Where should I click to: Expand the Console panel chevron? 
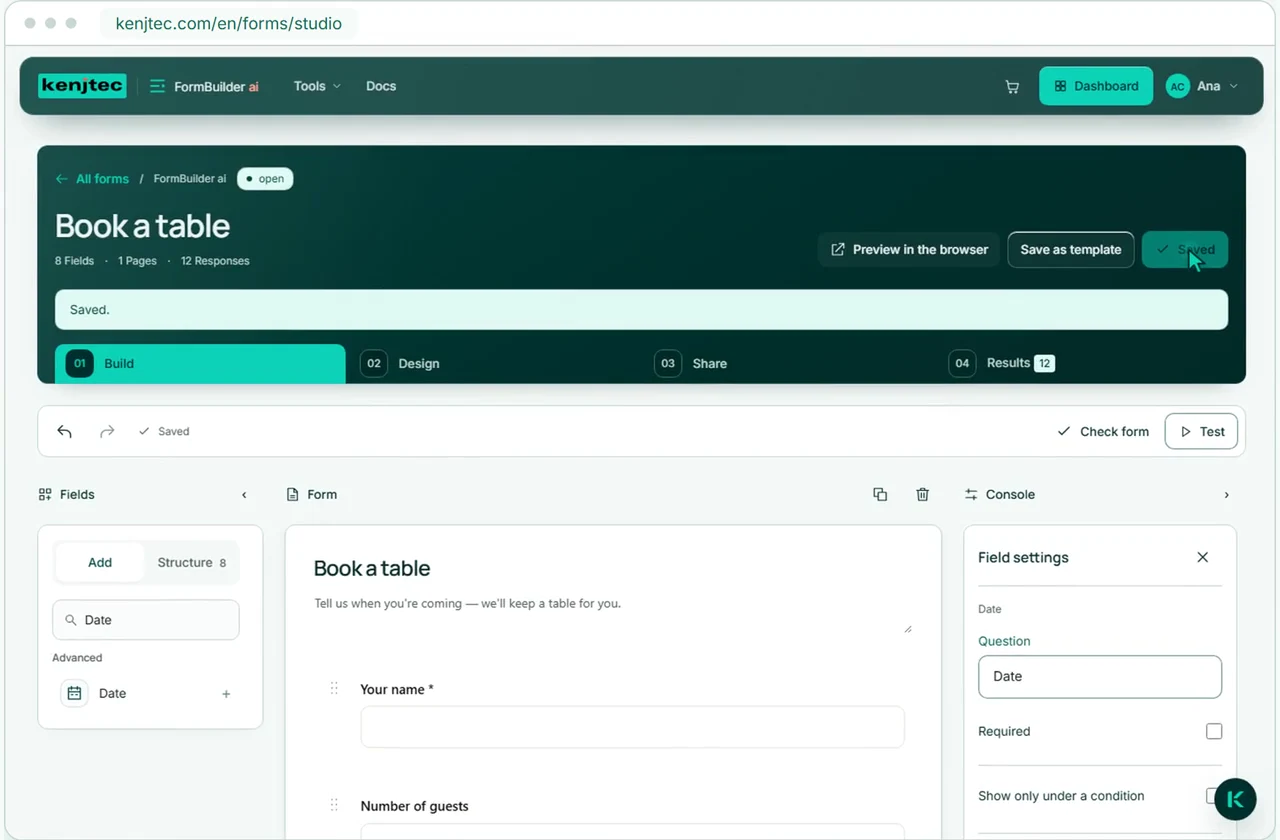point(1227,495)
